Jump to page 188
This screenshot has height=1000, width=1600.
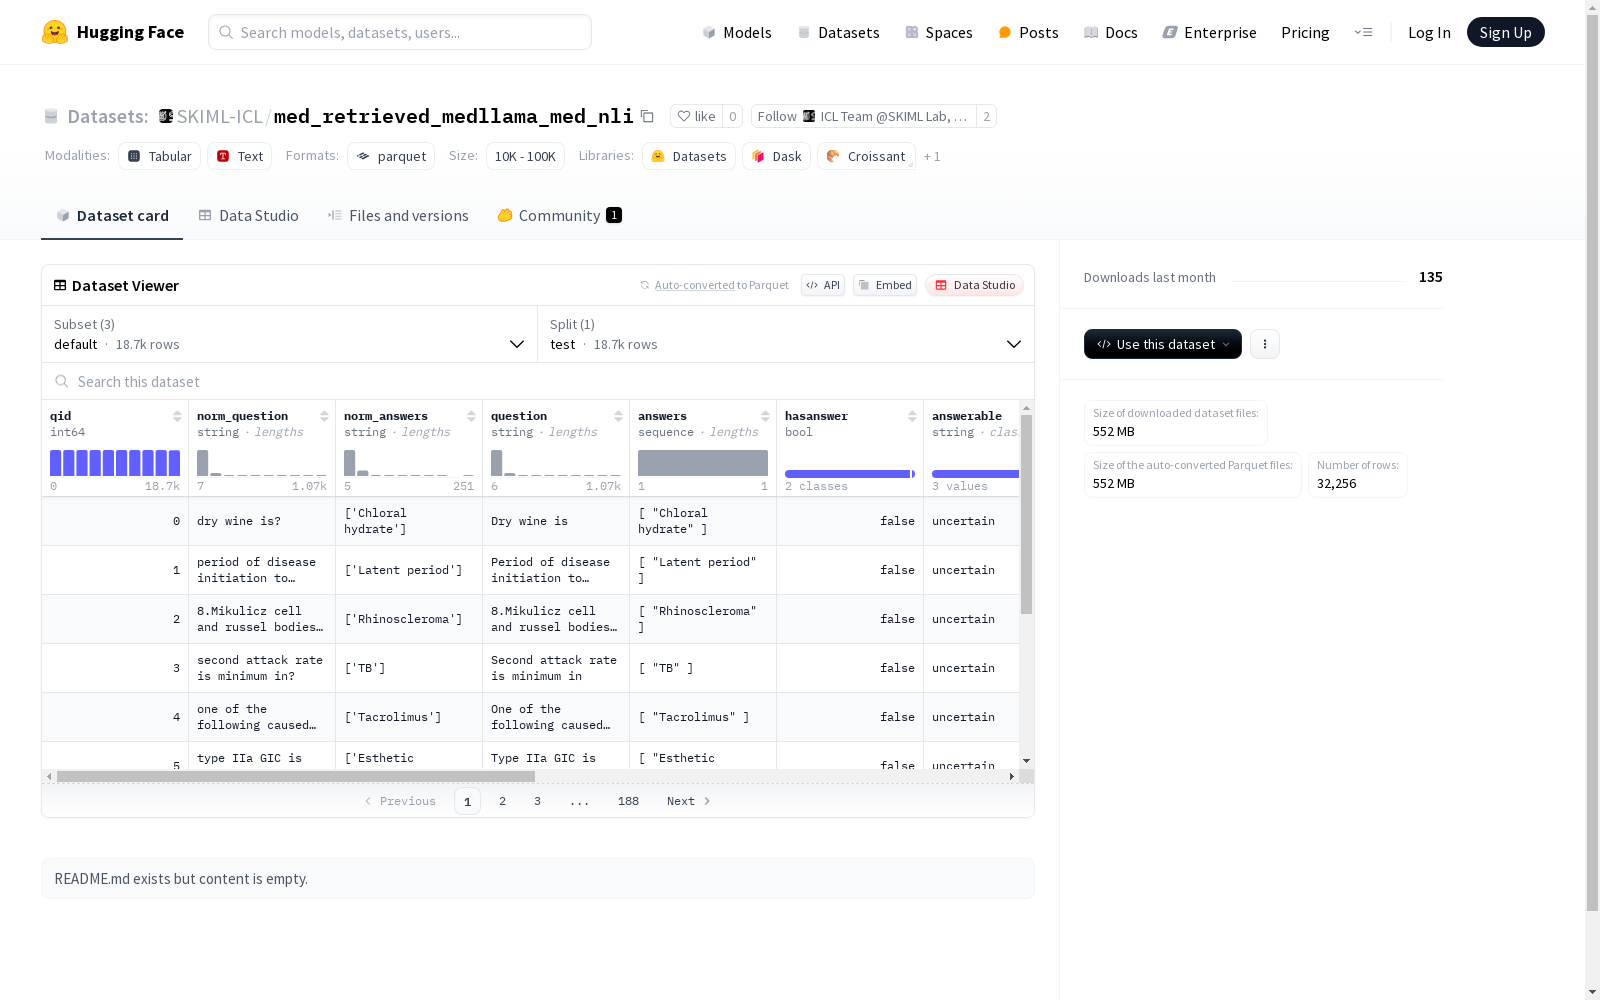[x=628, y=801]
